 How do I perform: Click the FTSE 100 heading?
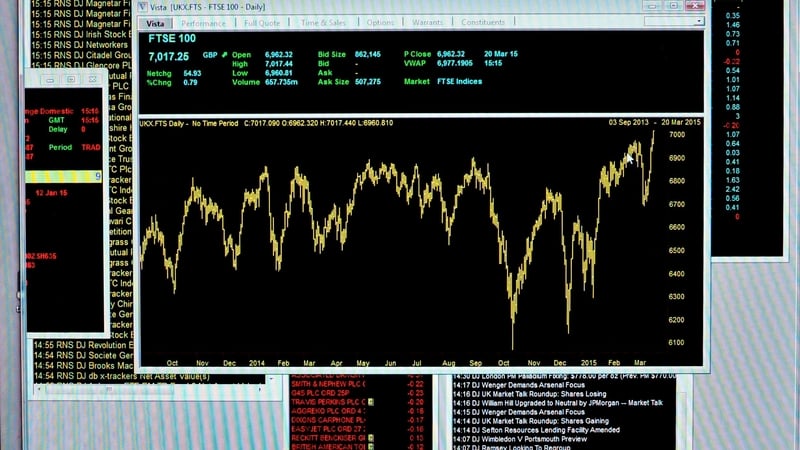click(172, 39)
